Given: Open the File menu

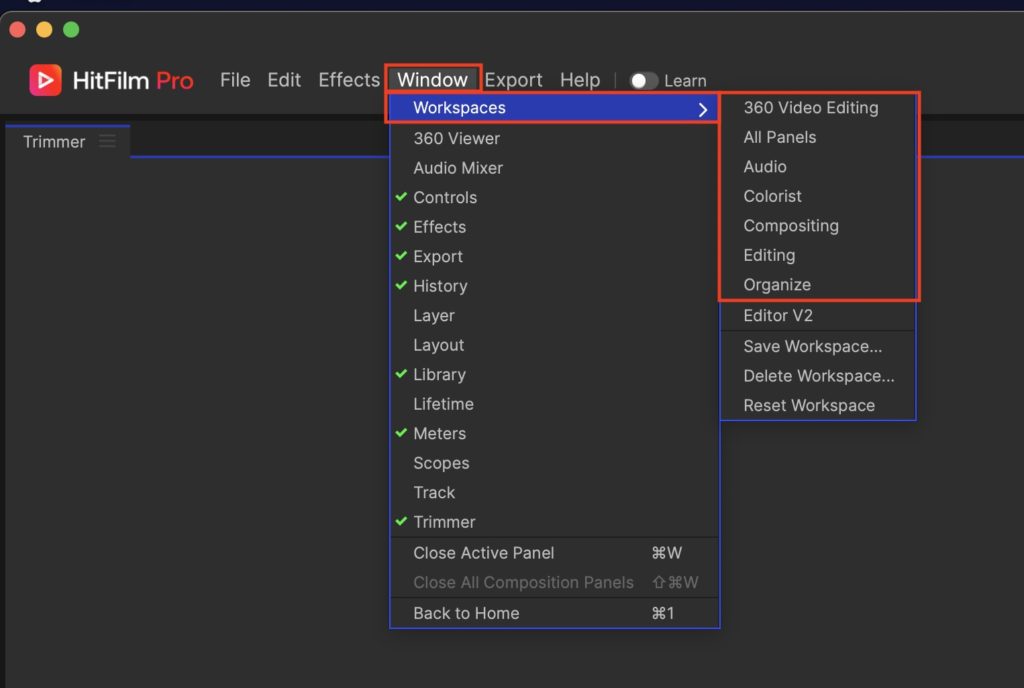Looking at the screenshot, I should tap(235, 80).
